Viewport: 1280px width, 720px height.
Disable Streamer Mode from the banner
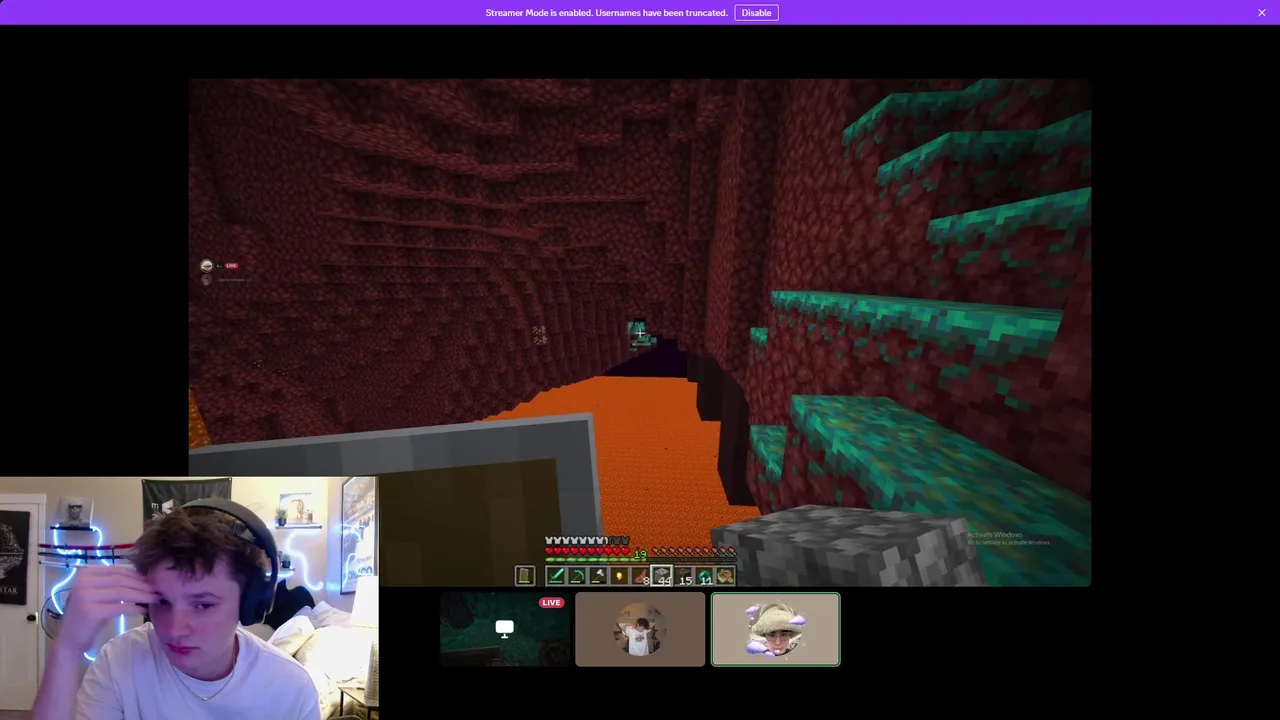(x=756, y=13)
